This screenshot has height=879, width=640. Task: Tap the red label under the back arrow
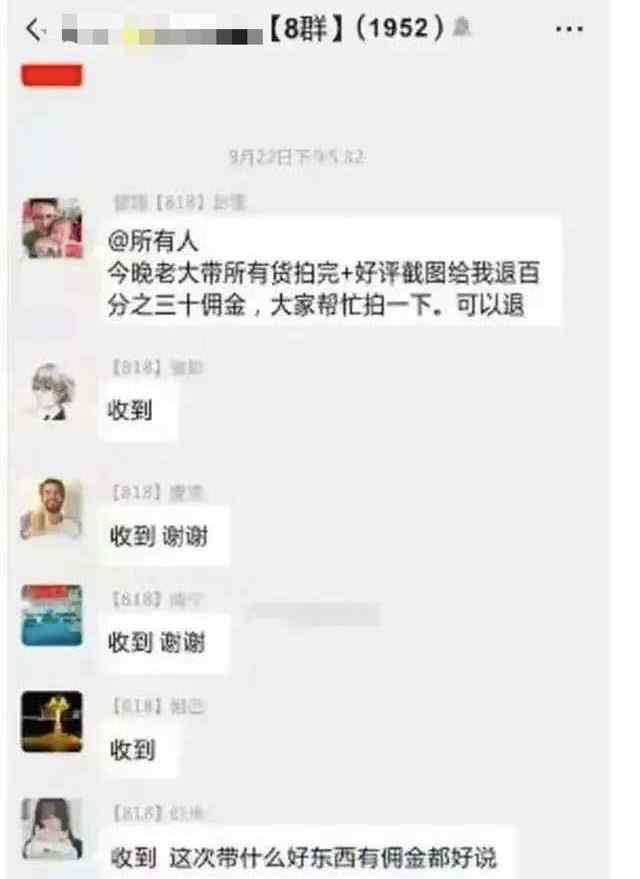click(x=52, y=76)
